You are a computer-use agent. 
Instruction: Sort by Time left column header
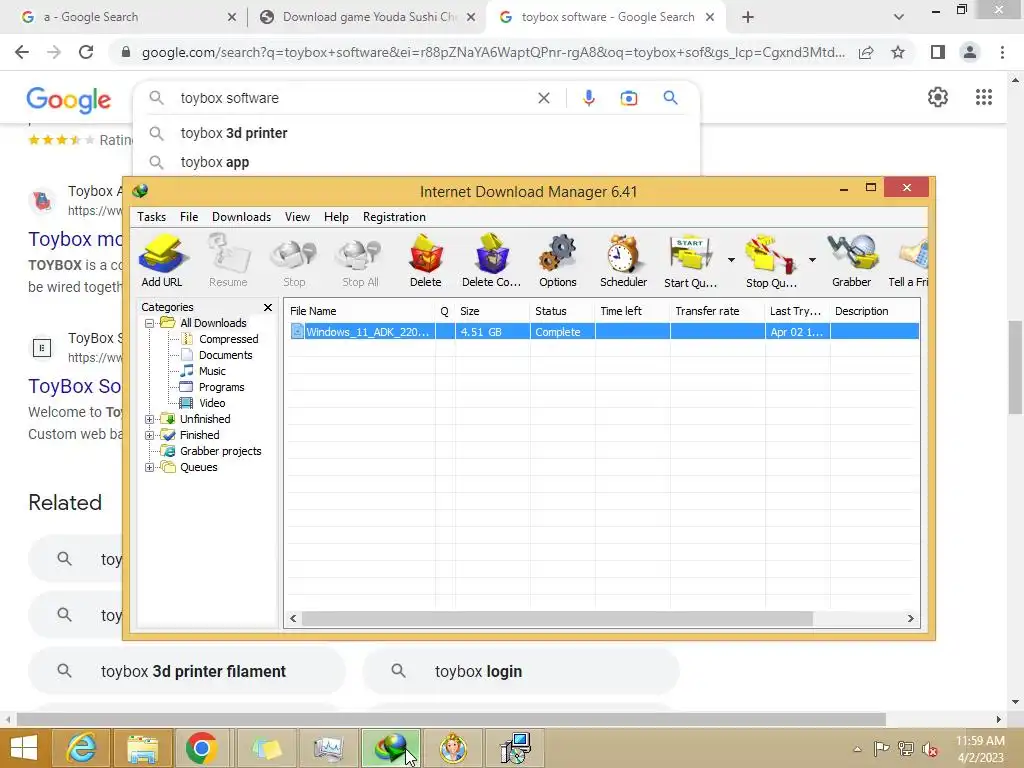pyautogui.click(x=632, y=312)
